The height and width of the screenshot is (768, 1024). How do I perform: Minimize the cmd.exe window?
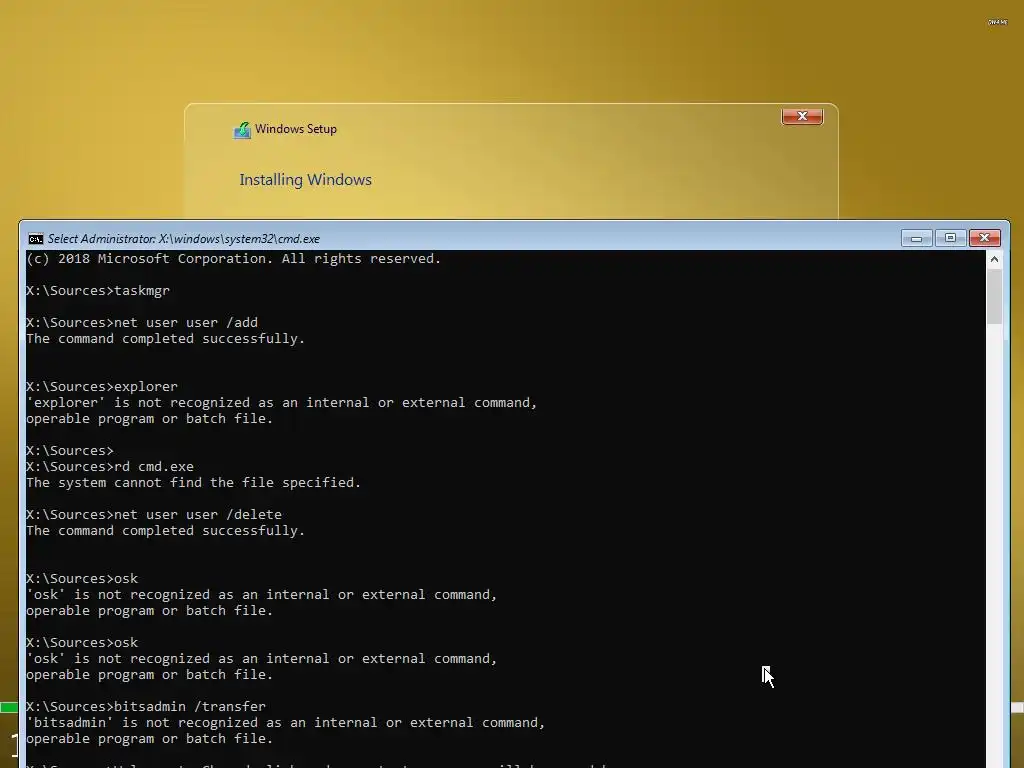coord(916,238)
